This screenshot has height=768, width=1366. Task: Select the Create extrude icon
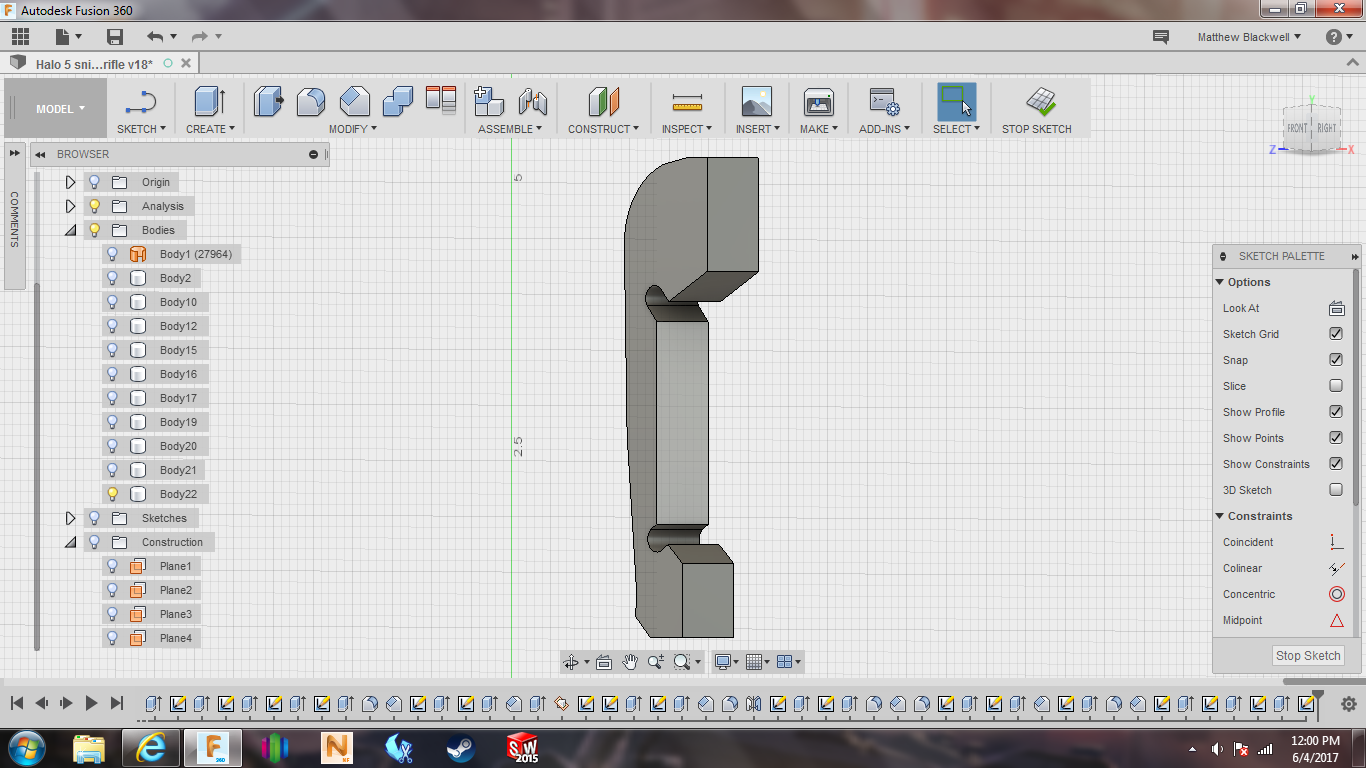(x=209, y=101)
